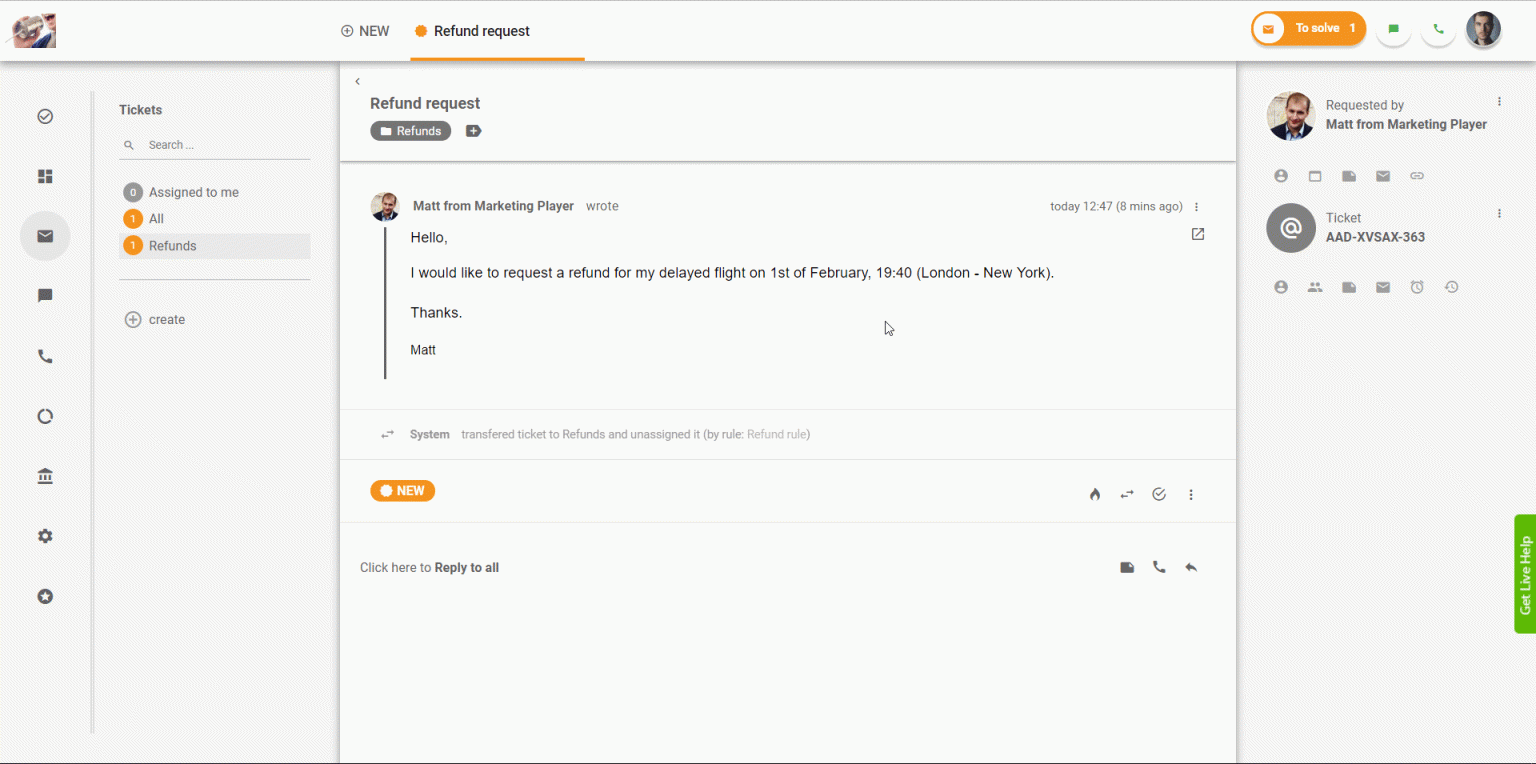The image size is (1536, 764).
Task: Open the Calls section in the sidebar
Action: [x=45, y=356]
